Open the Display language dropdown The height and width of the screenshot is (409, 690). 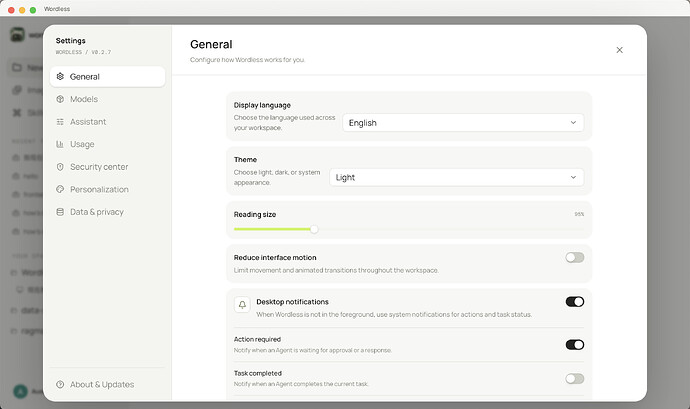tap(463, 123)
